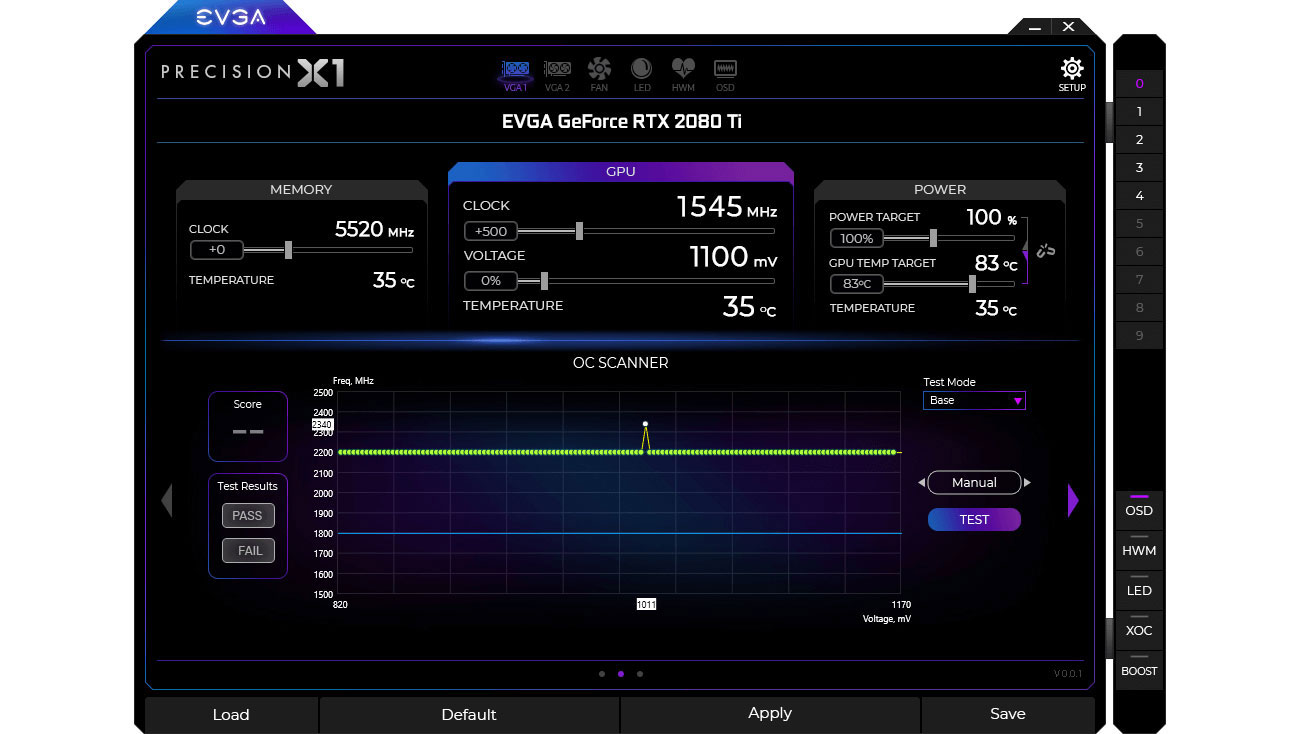The width and height of the screenshot is (1300, 734).
Task: Click the Apply button
Action: tap(770, 714)
